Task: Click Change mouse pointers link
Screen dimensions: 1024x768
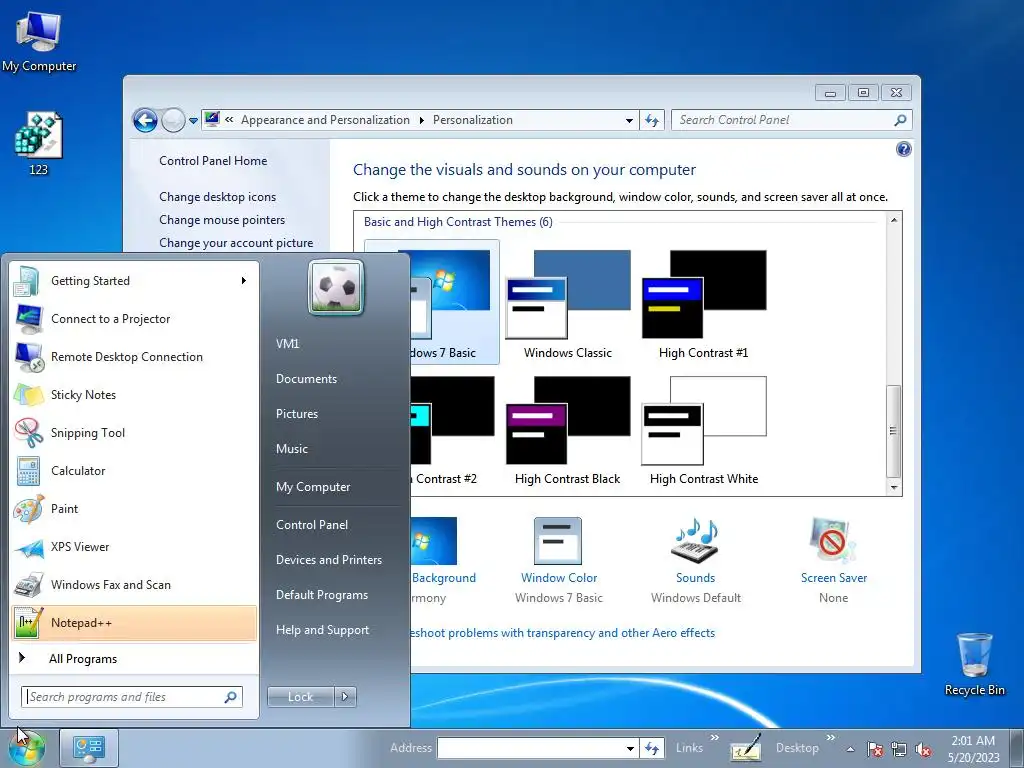Action: click(222, 220)
